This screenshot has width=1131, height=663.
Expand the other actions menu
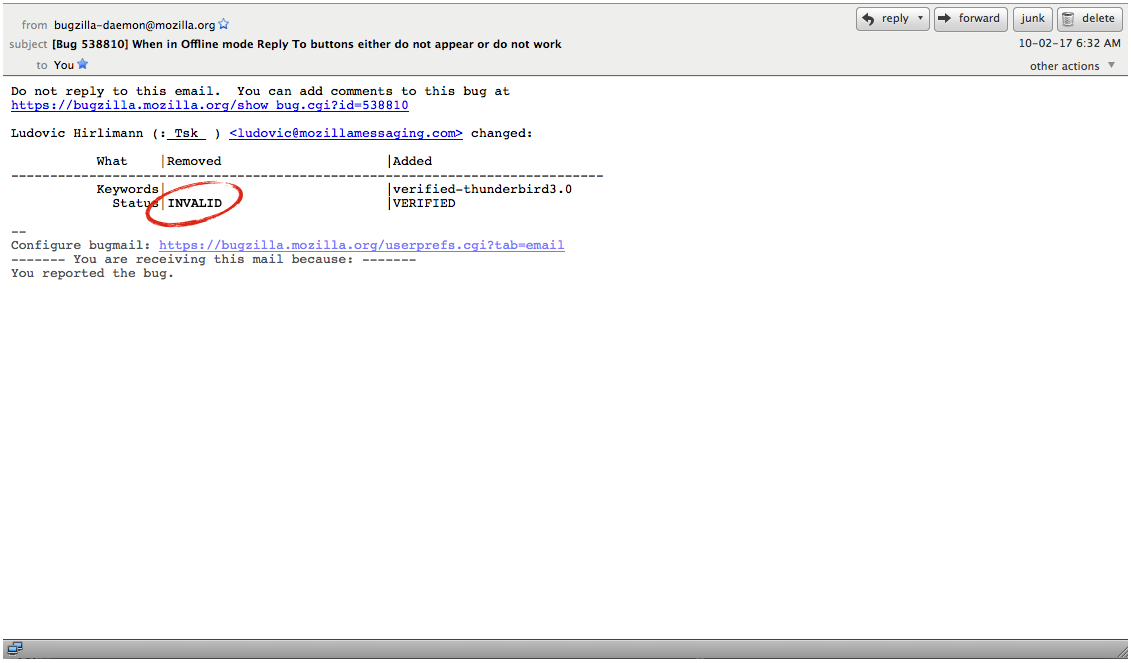pyautogui.click(x=1072, y=66)
